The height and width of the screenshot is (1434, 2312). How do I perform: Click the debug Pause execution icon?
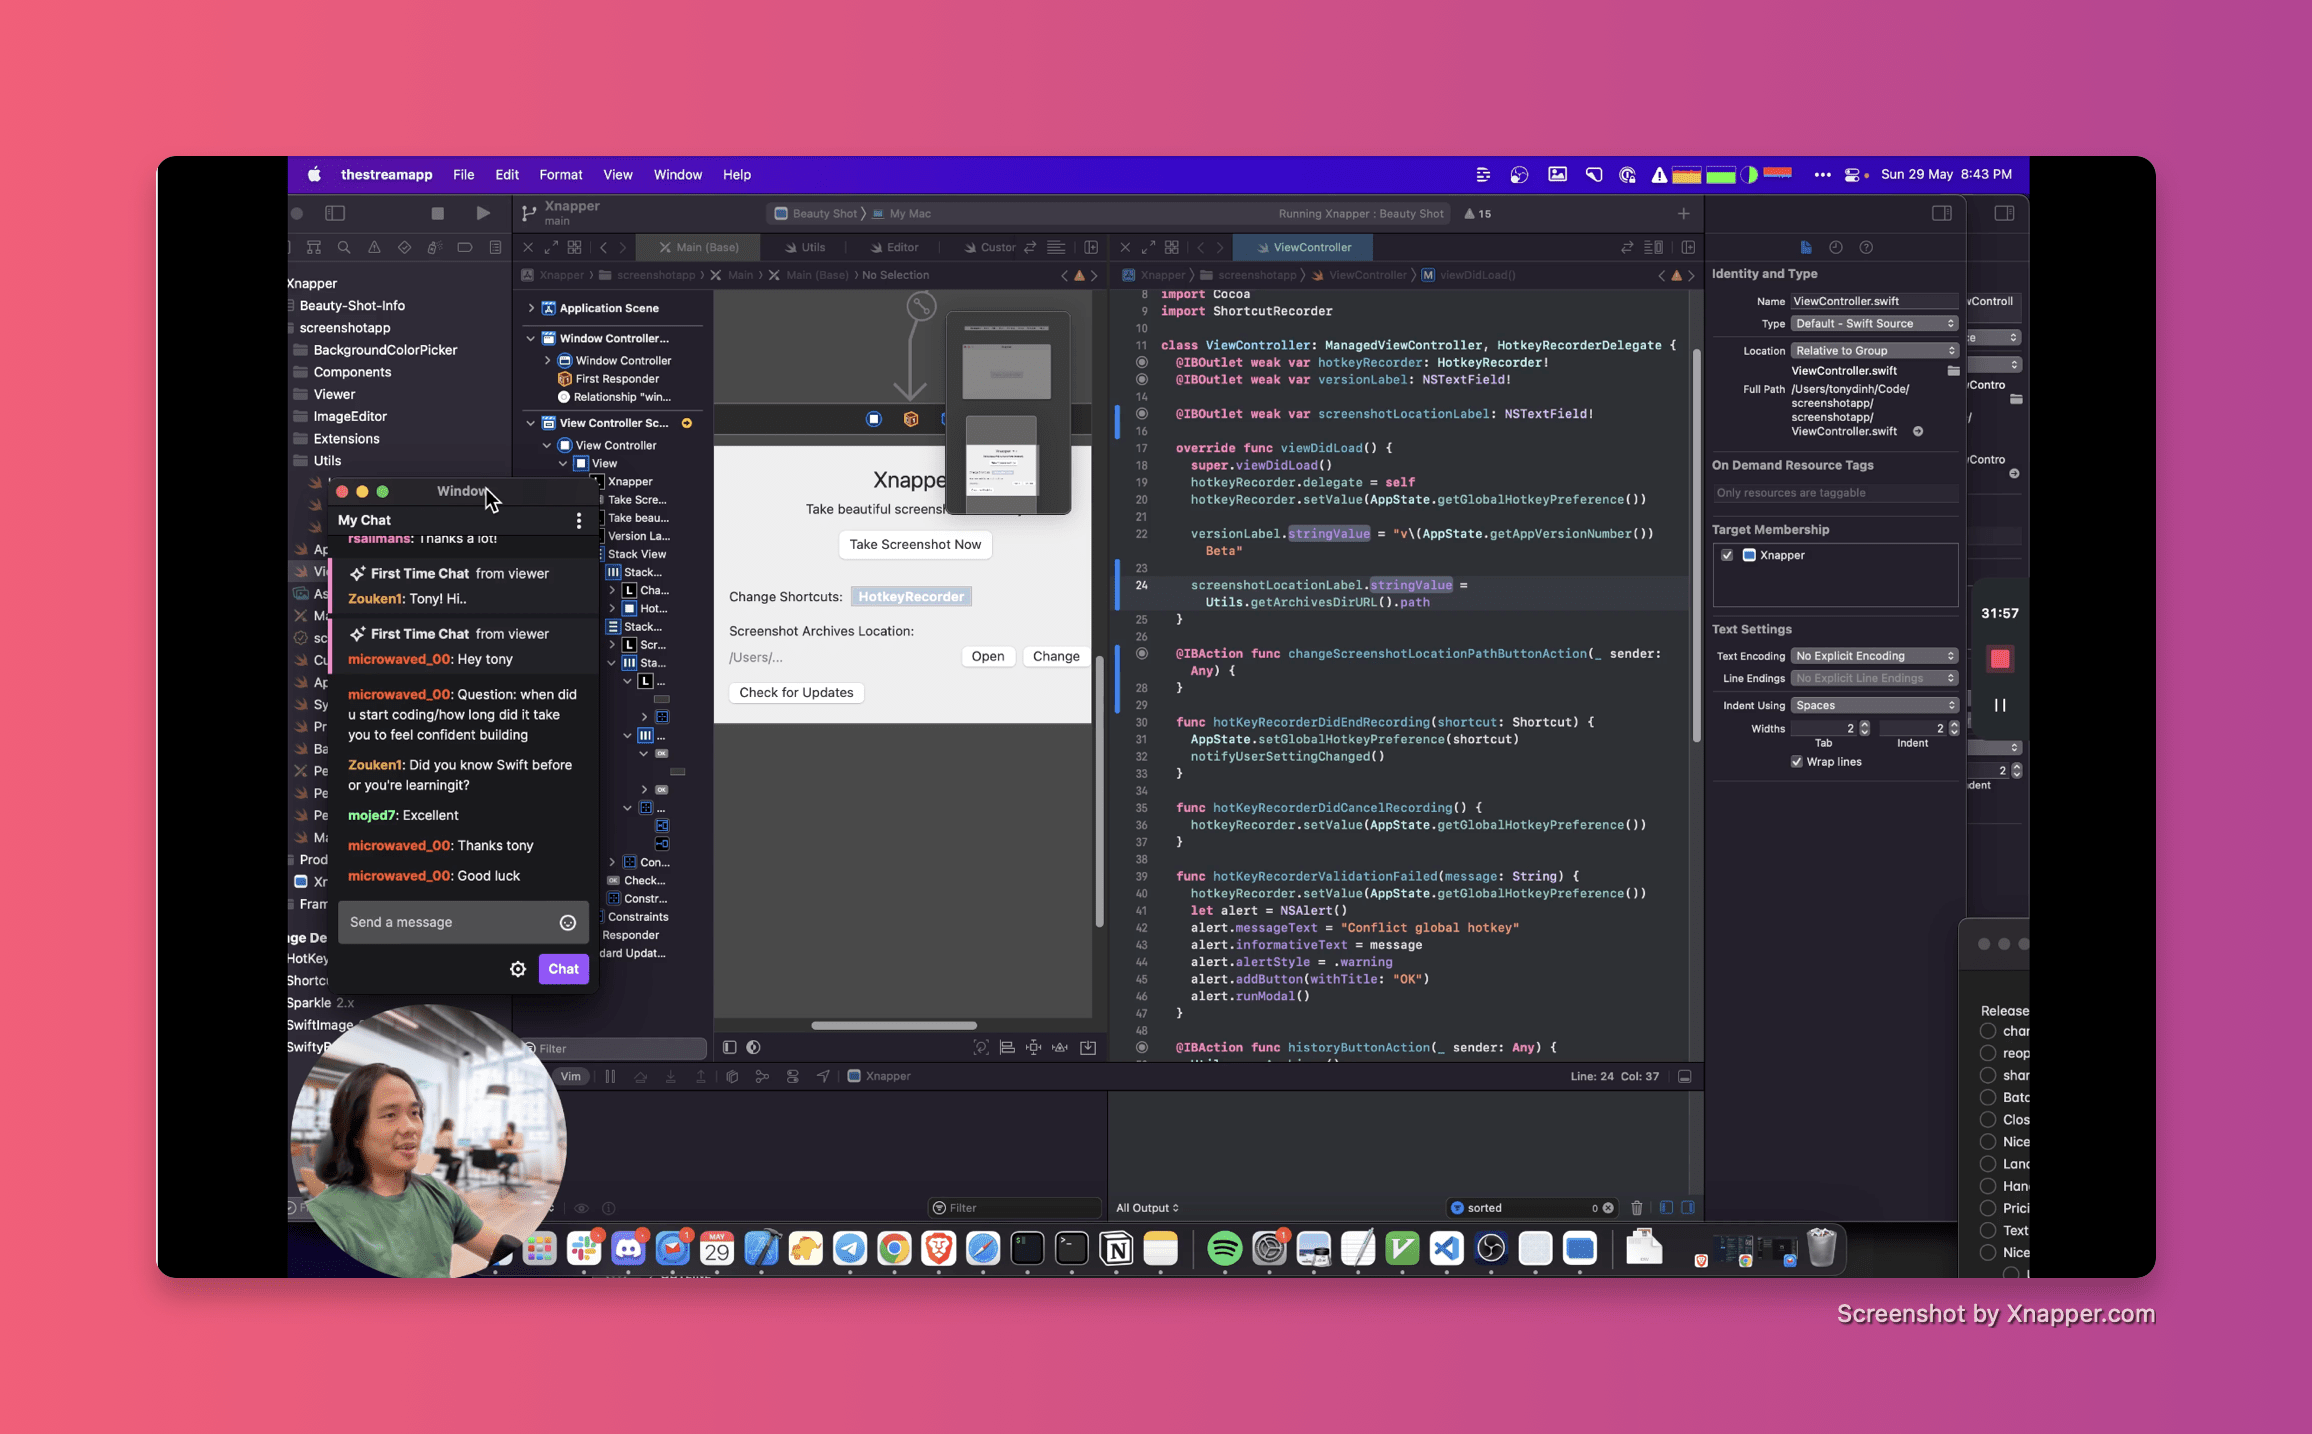610,1076
